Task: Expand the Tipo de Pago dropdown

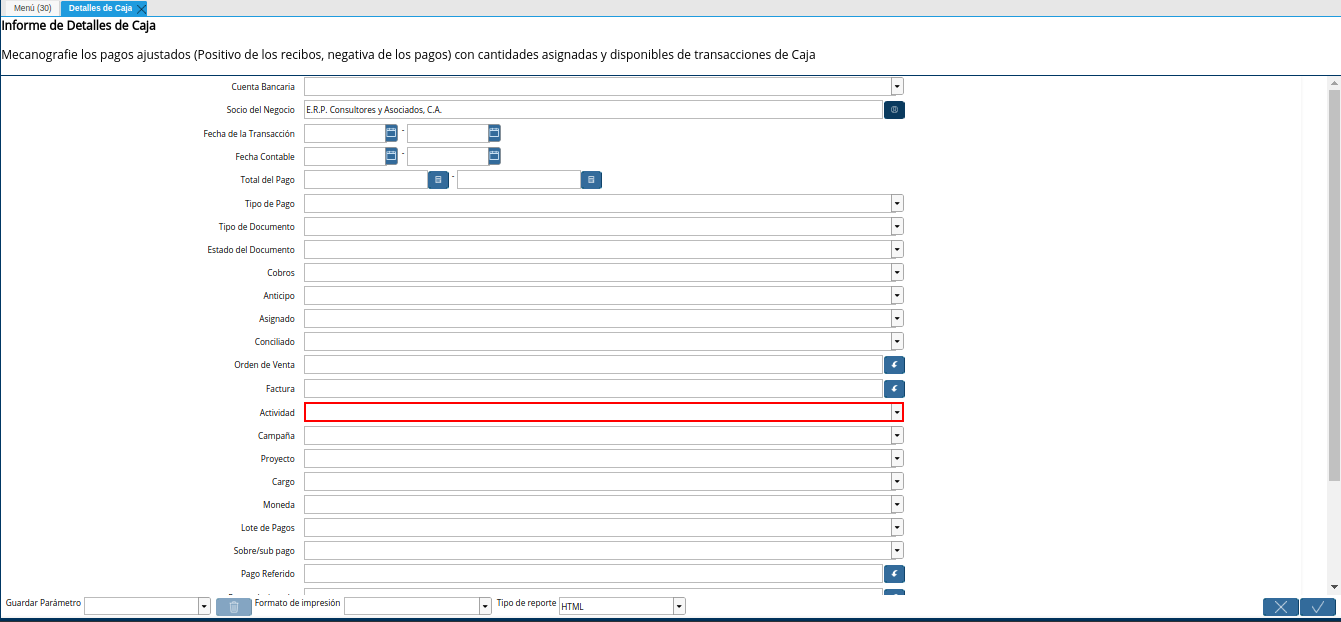Action: click(896, 203)
